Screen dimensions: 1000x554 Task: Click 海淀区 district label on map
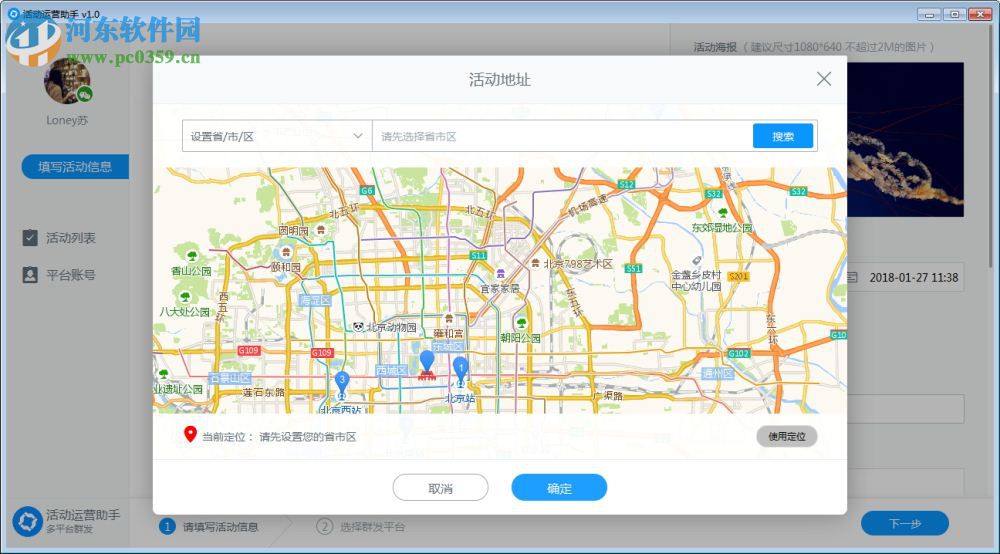pyautogui.click(x=315, y=300)
